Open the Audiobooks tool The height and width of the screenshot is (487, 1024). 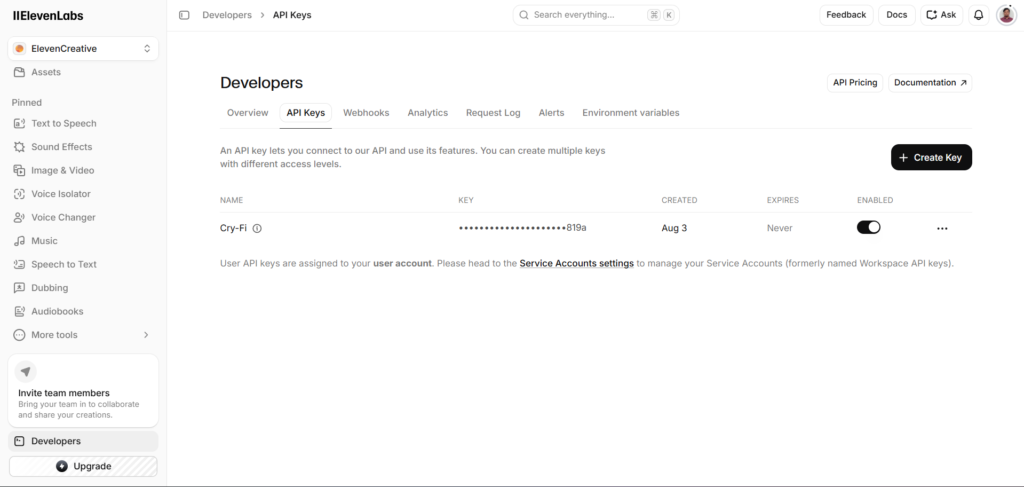coord(83,311)
